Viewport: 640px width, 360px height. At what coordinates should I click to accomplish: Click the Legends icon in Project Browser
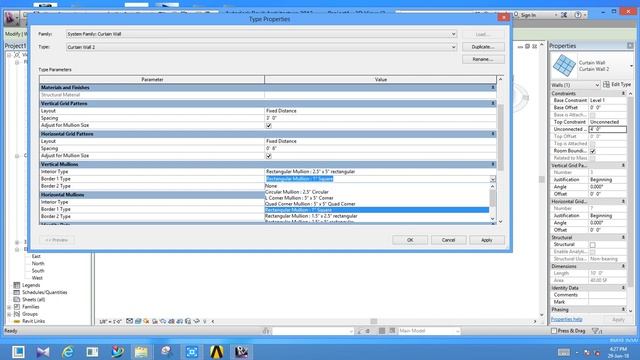pos(17,285)
